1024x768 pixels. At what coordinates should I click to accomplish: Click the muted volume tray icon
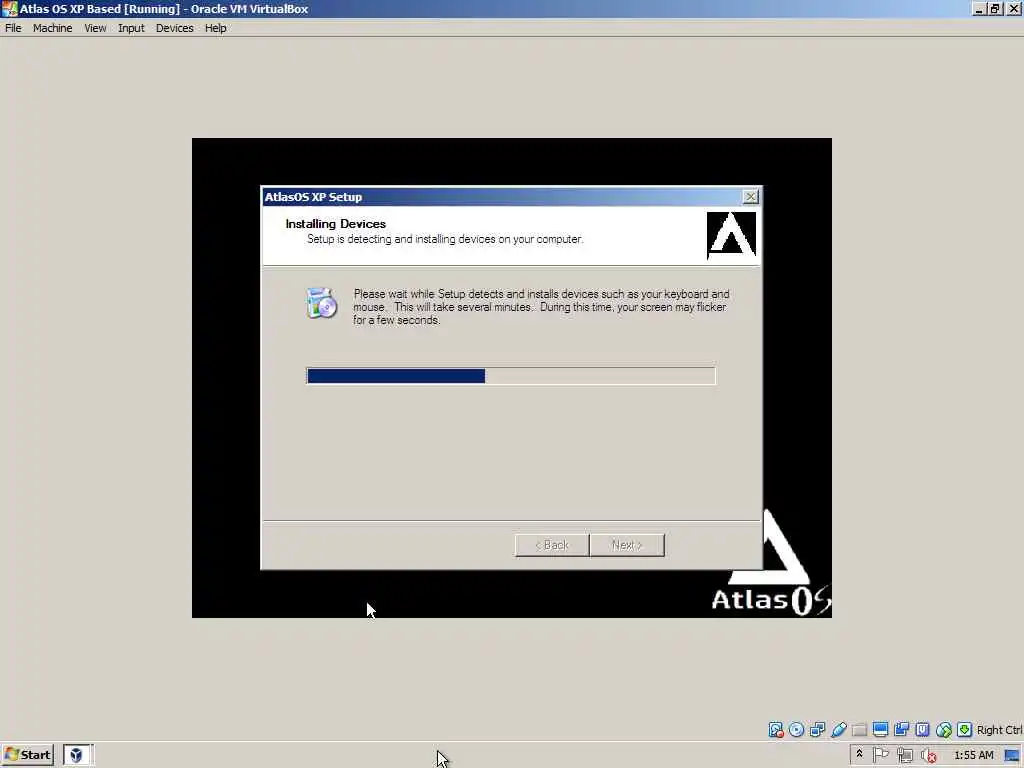(929, 756)
